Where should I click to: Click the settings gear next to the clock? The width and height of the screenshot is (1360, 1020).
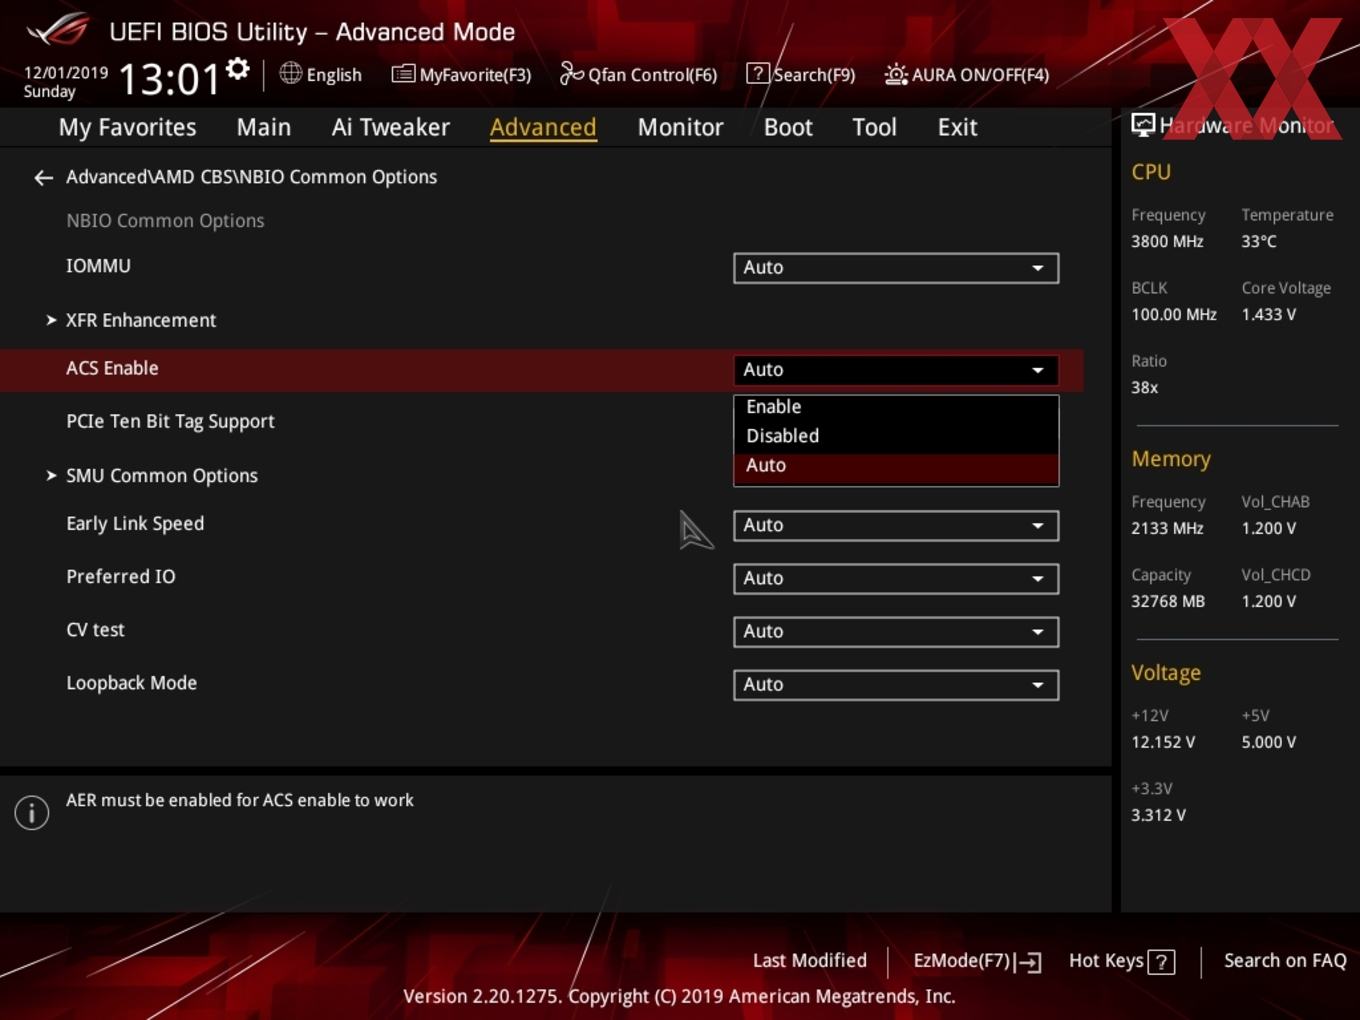coord(238,69)
